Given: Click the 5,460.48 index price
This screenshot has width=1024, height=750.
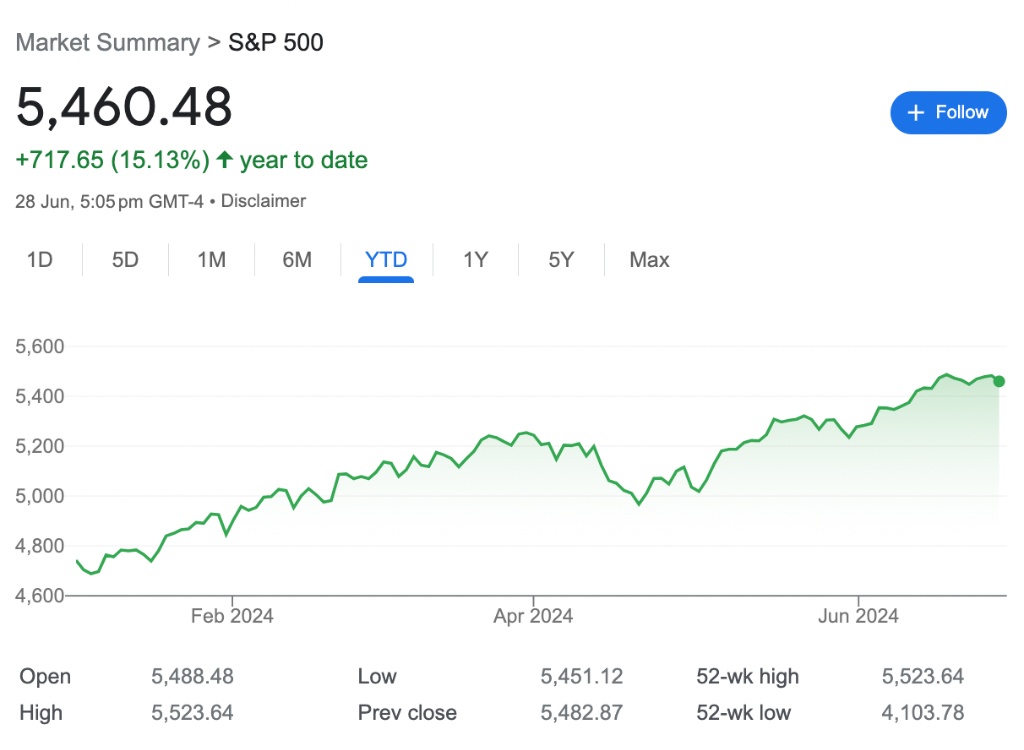Looking at the screenshot, I should point(124,107).
